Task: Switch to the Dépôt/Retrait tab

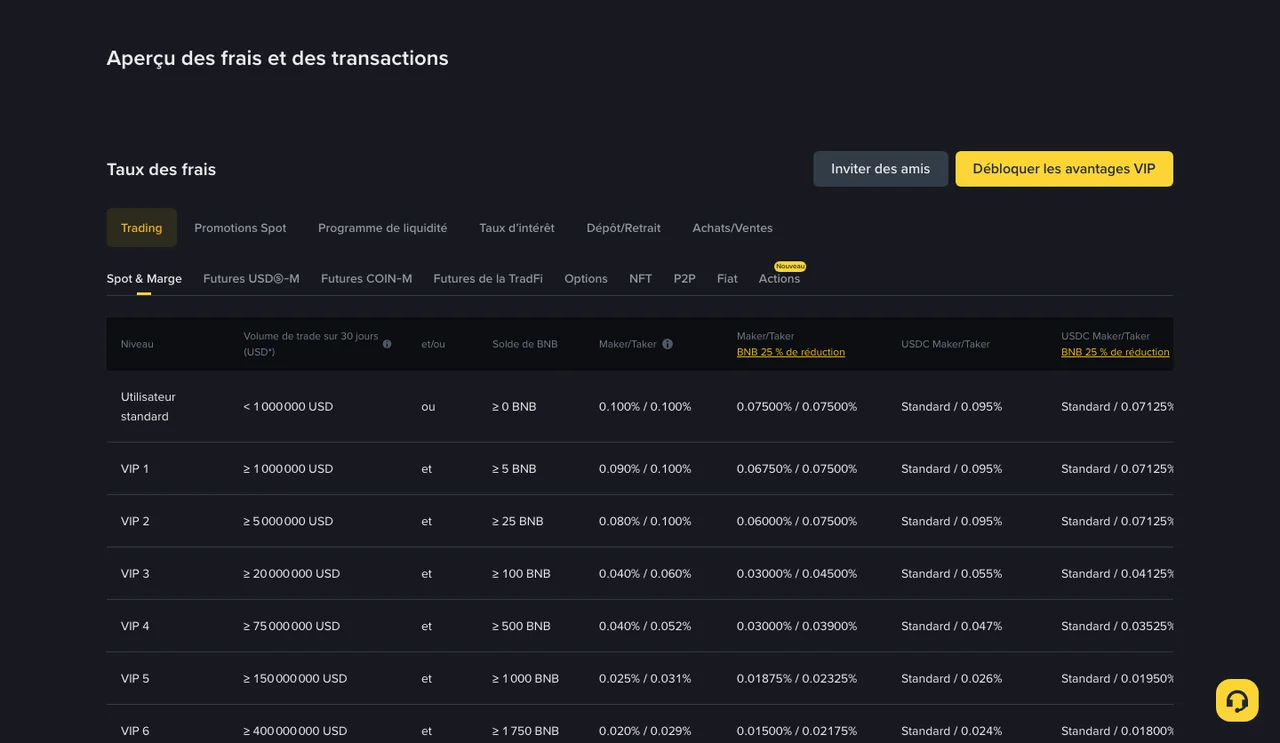Action: coord(624,228)
